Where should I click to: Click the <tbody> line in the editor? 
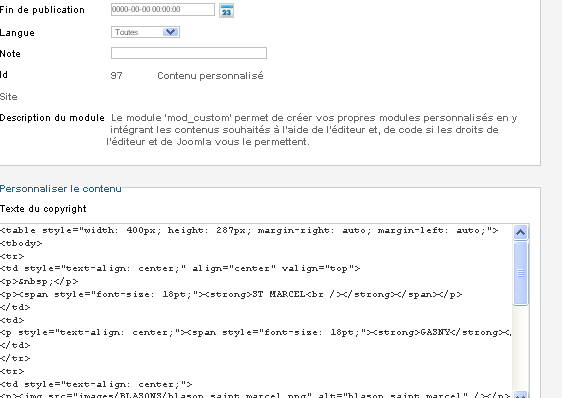(21, 243)
